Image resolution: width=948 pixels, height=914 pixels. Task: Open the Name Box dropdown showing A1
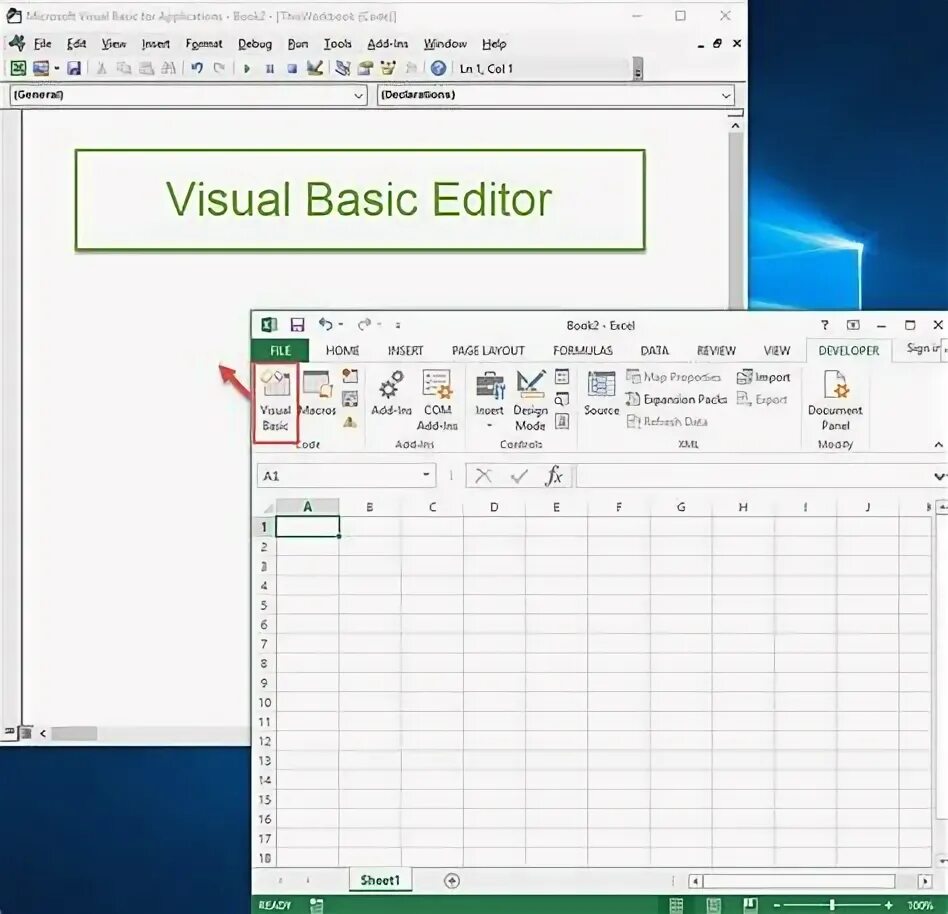click(427, 476)
